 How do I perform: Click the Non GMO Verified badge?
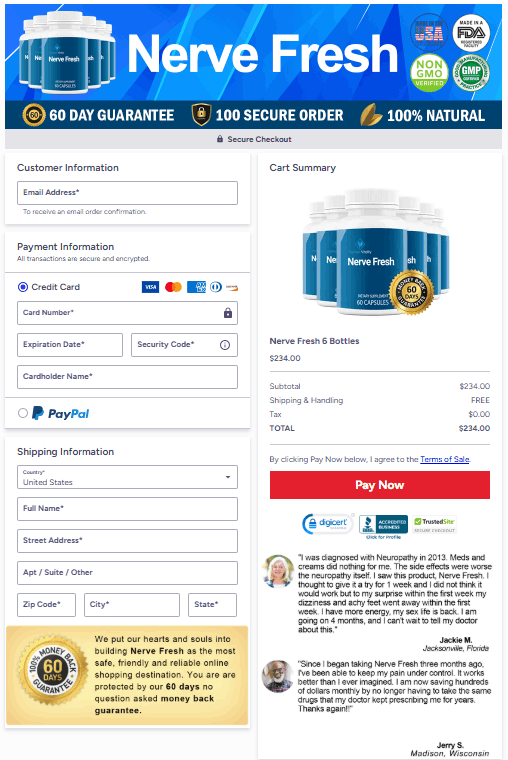[x=429, y=73]
